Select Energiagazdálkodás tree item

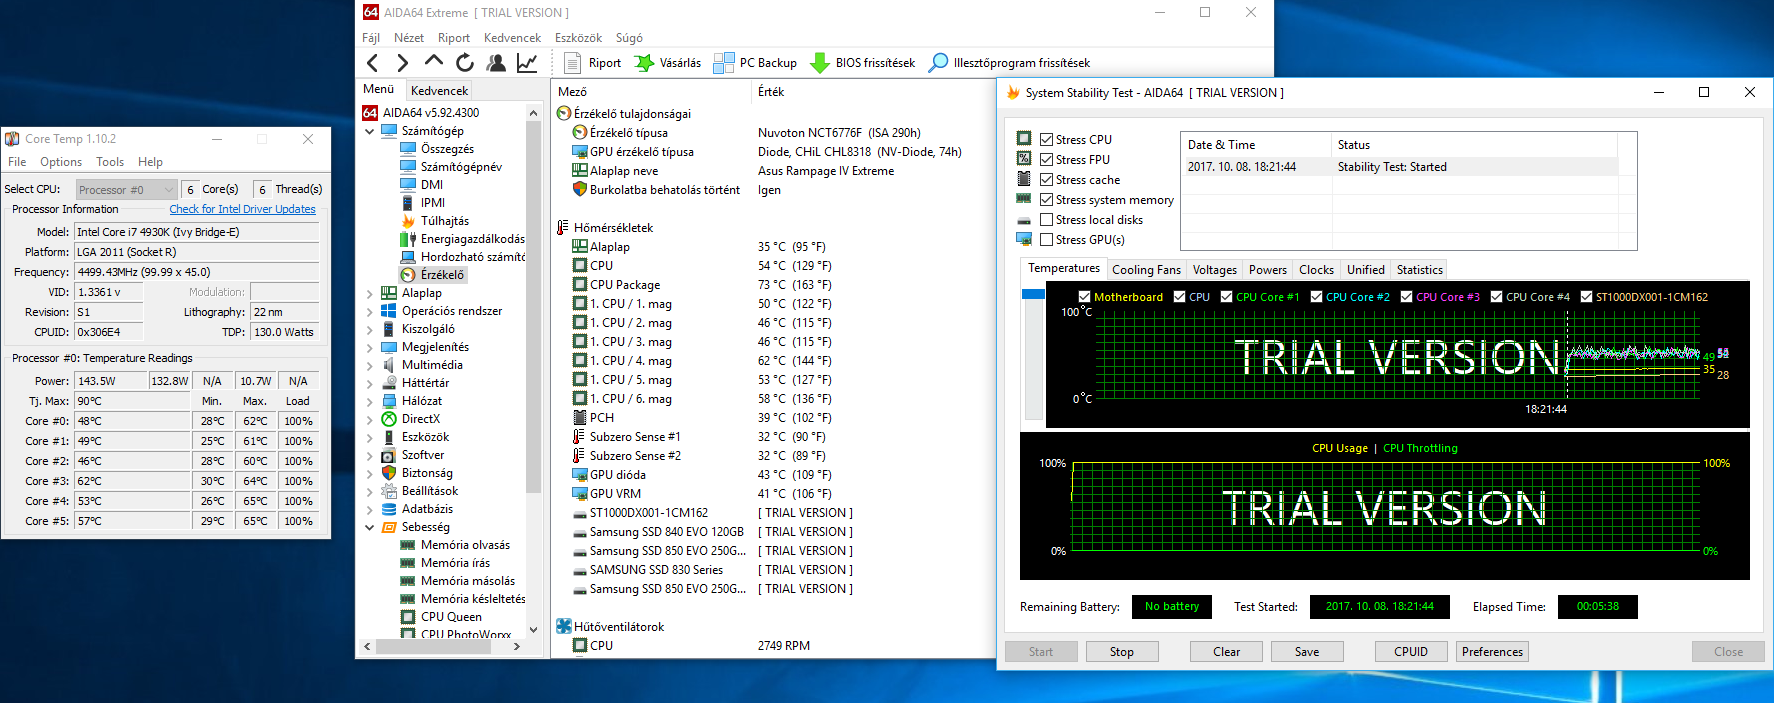coord(472,239)
